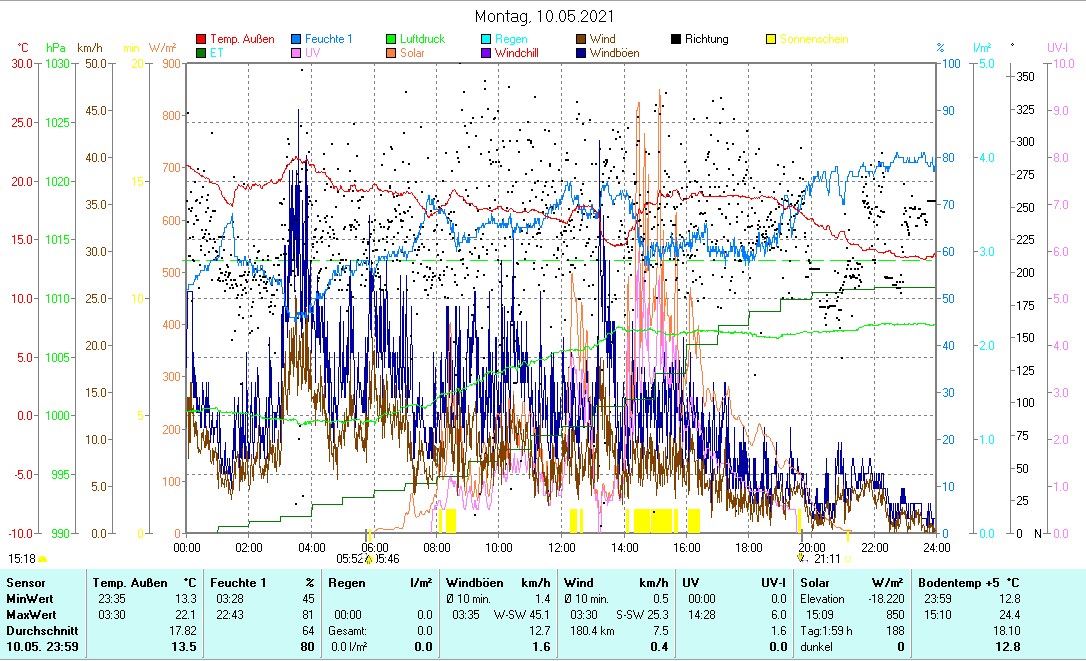Click the pink UV legend square
This screenshot has width=1086, height=661.
[296, 53]
